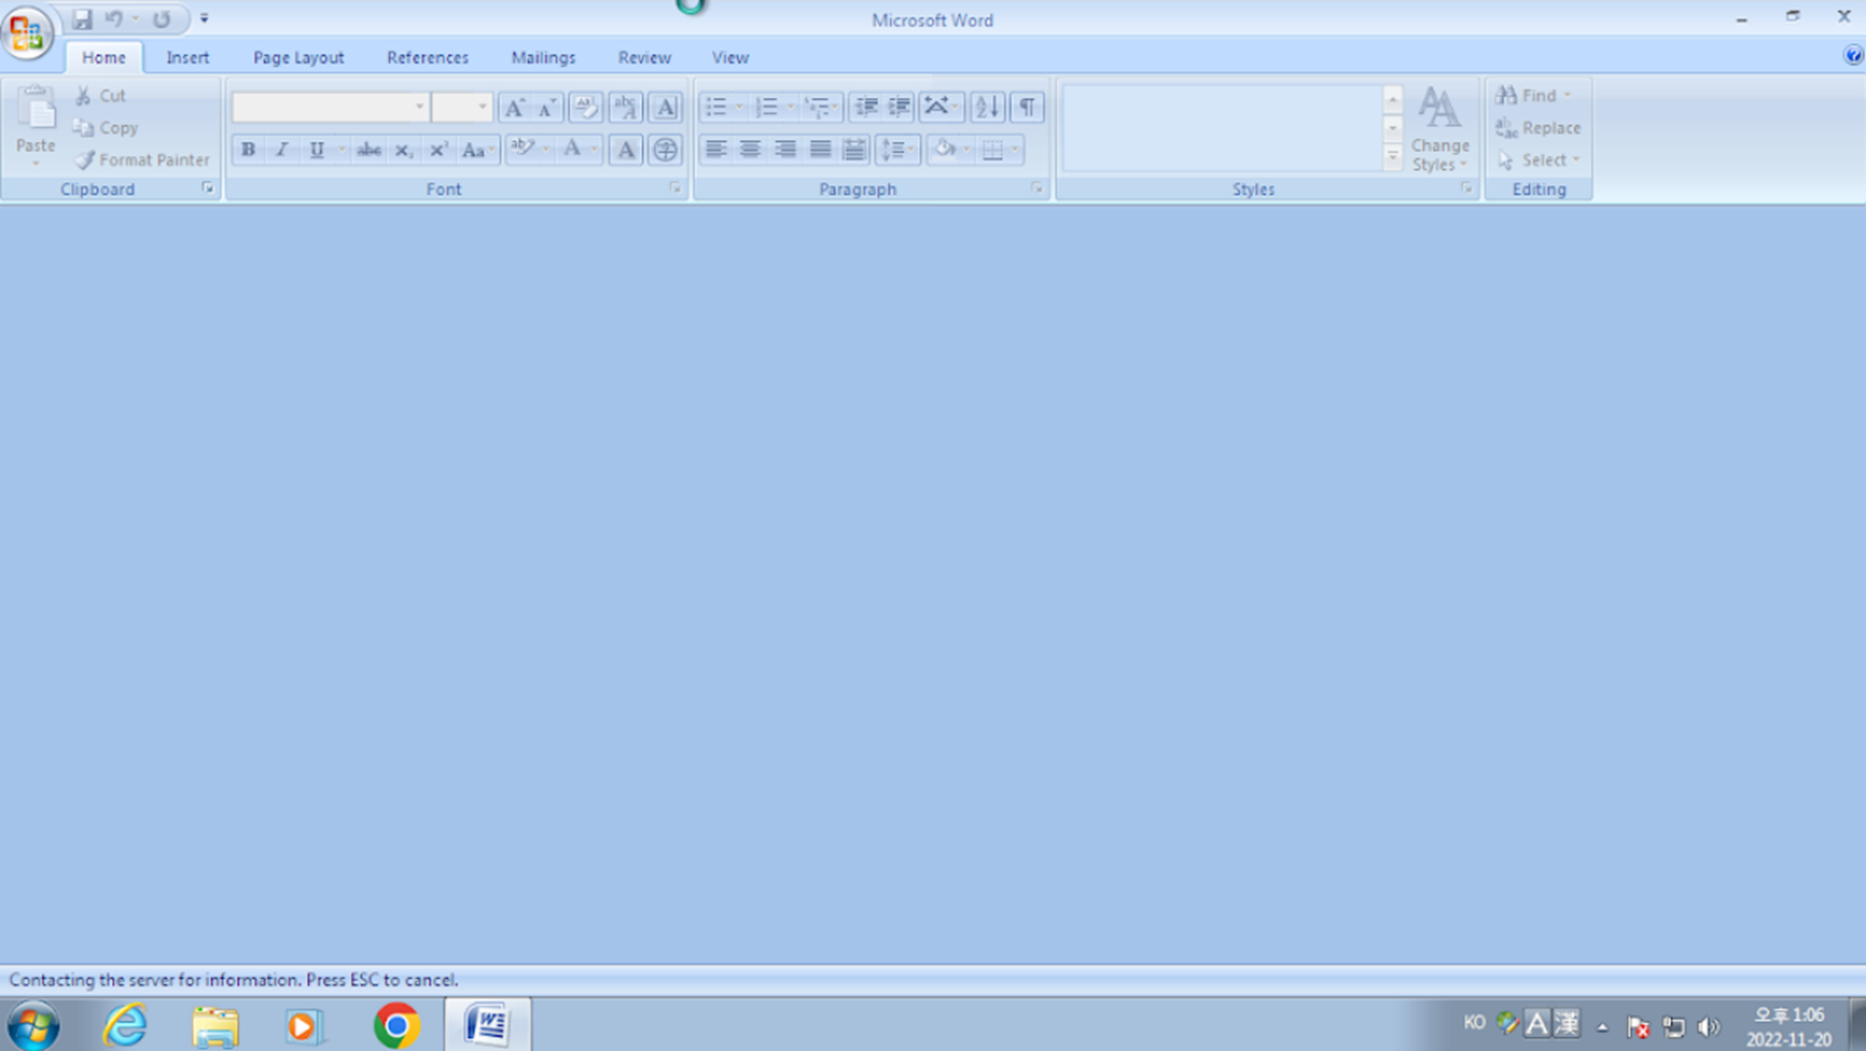Switch to the Home tab

(x=104, y=57)
